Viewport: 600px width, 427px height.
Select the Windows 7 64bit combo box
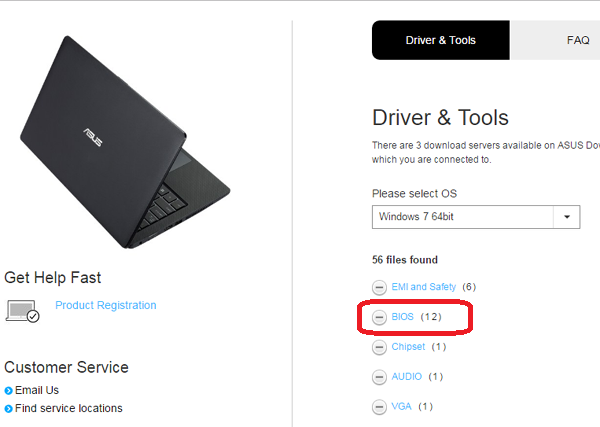463,217
